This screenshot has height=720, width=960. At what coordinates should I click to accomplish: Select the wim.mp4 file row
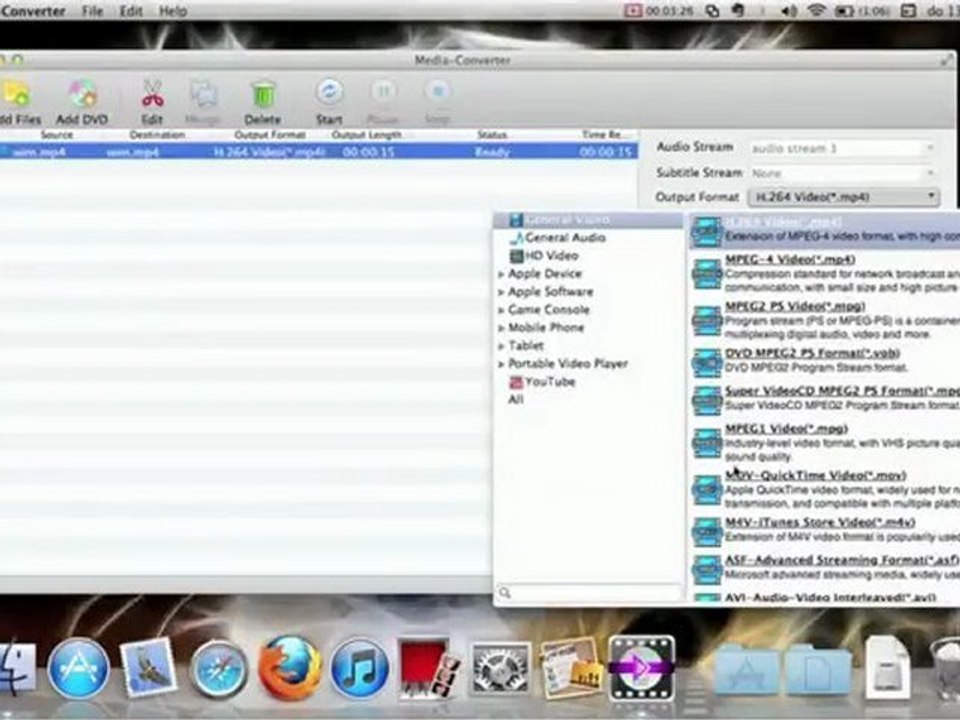tap(318, 151)
